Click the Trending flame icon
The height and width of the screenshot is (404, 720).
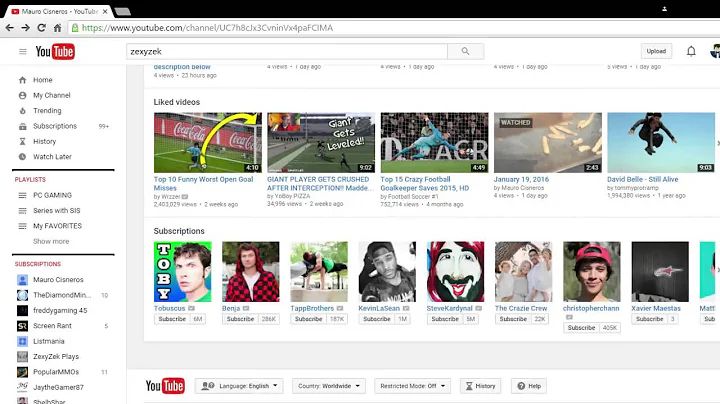click(22, 111)
